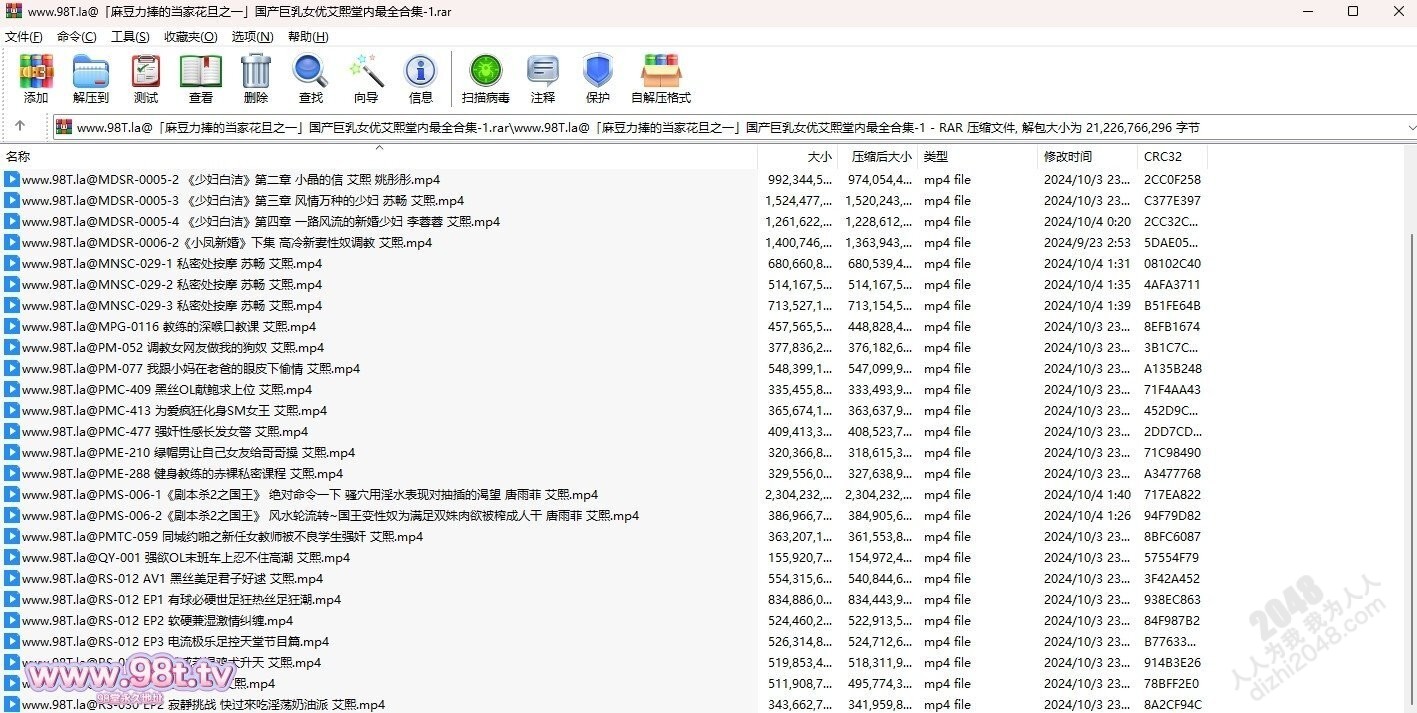
Task: Open the 查找 (Find) magnifier tool
Action: point(310,78)
